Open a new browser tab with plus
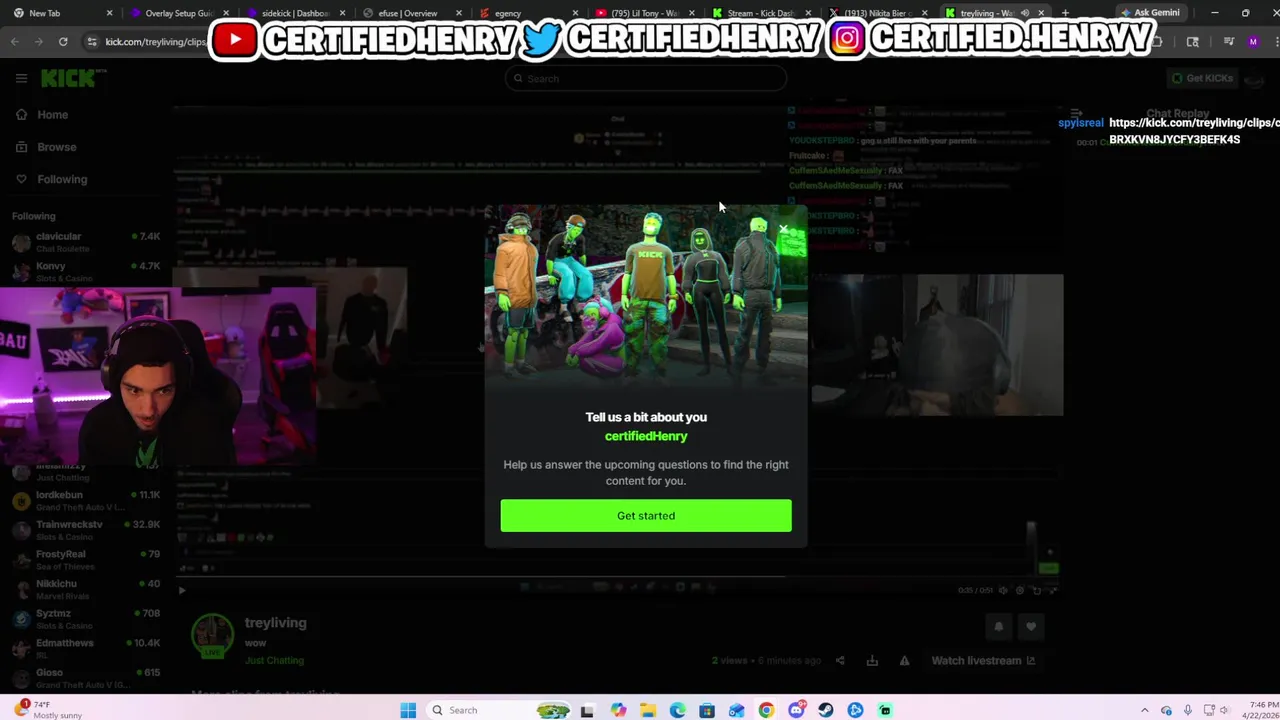Viewport: 1280px width, 720px height. tap(1065, 13)
